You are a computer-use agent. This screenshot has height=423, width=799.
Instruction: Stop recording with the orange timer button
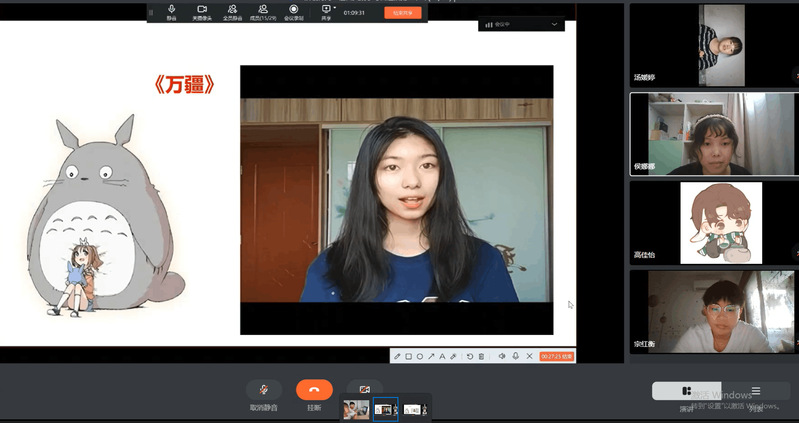point(556,356)
